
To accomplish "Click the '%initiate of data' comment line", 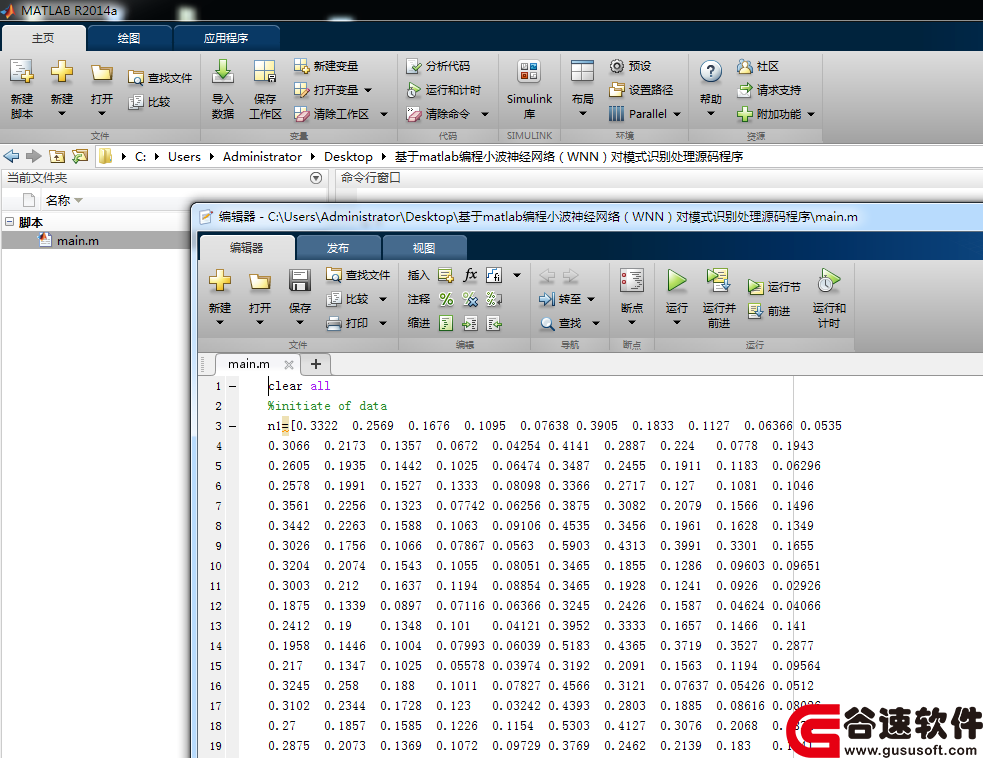I will tap(327, 406).
